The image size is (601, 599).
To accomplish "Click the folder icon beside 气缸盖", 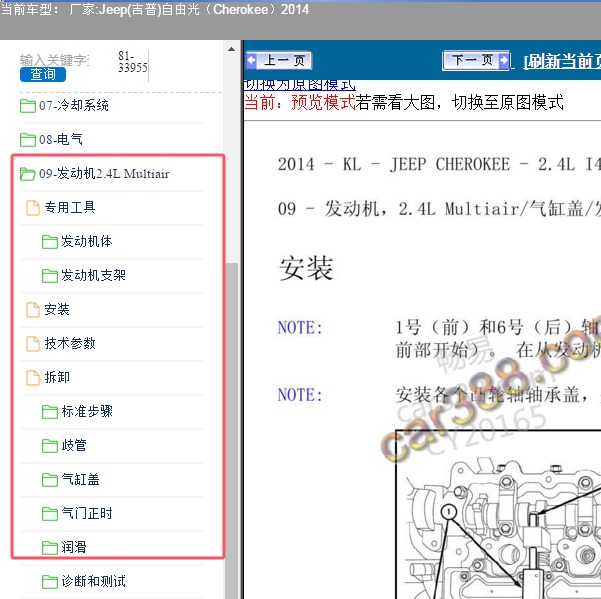I will pos(50,480).
